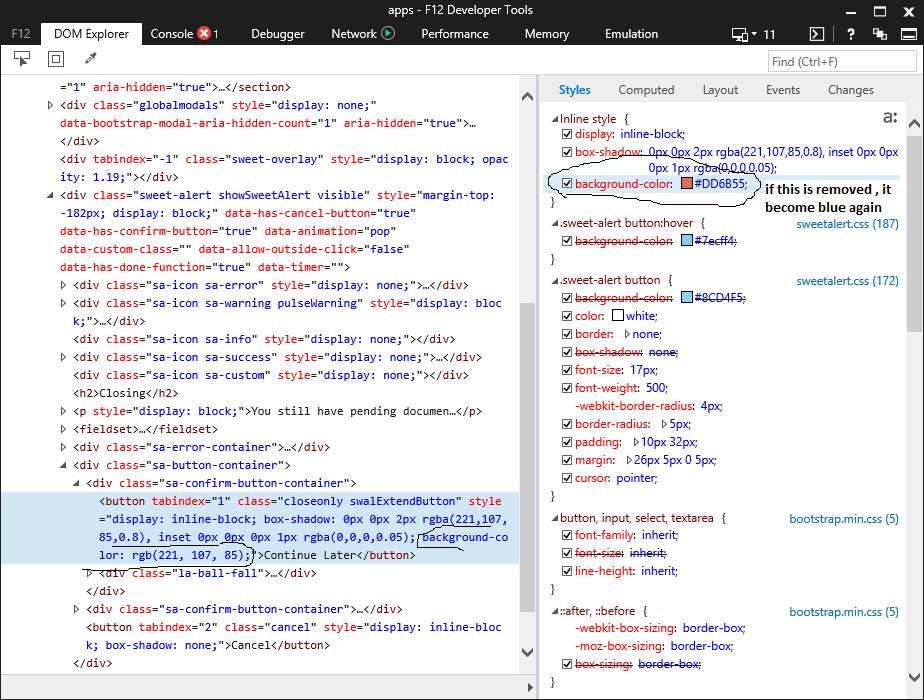Collapse the Inline style rule
924x700 pixels.
555,118
